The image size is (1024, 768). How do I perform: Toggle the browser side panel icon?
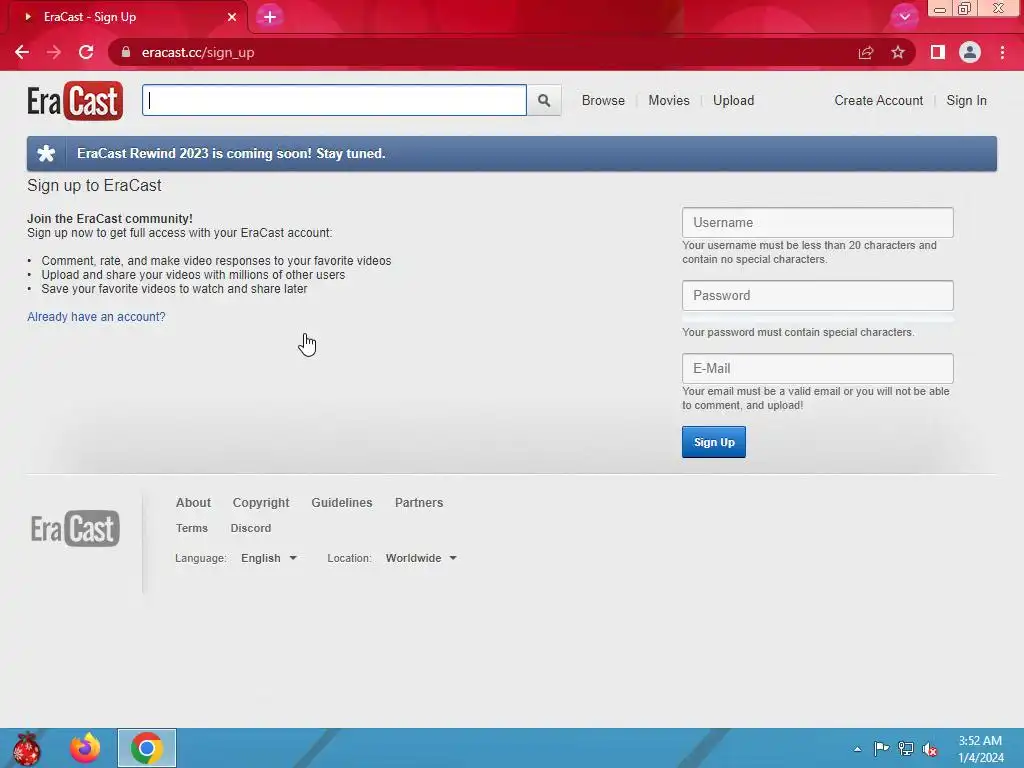click(938, 52)
